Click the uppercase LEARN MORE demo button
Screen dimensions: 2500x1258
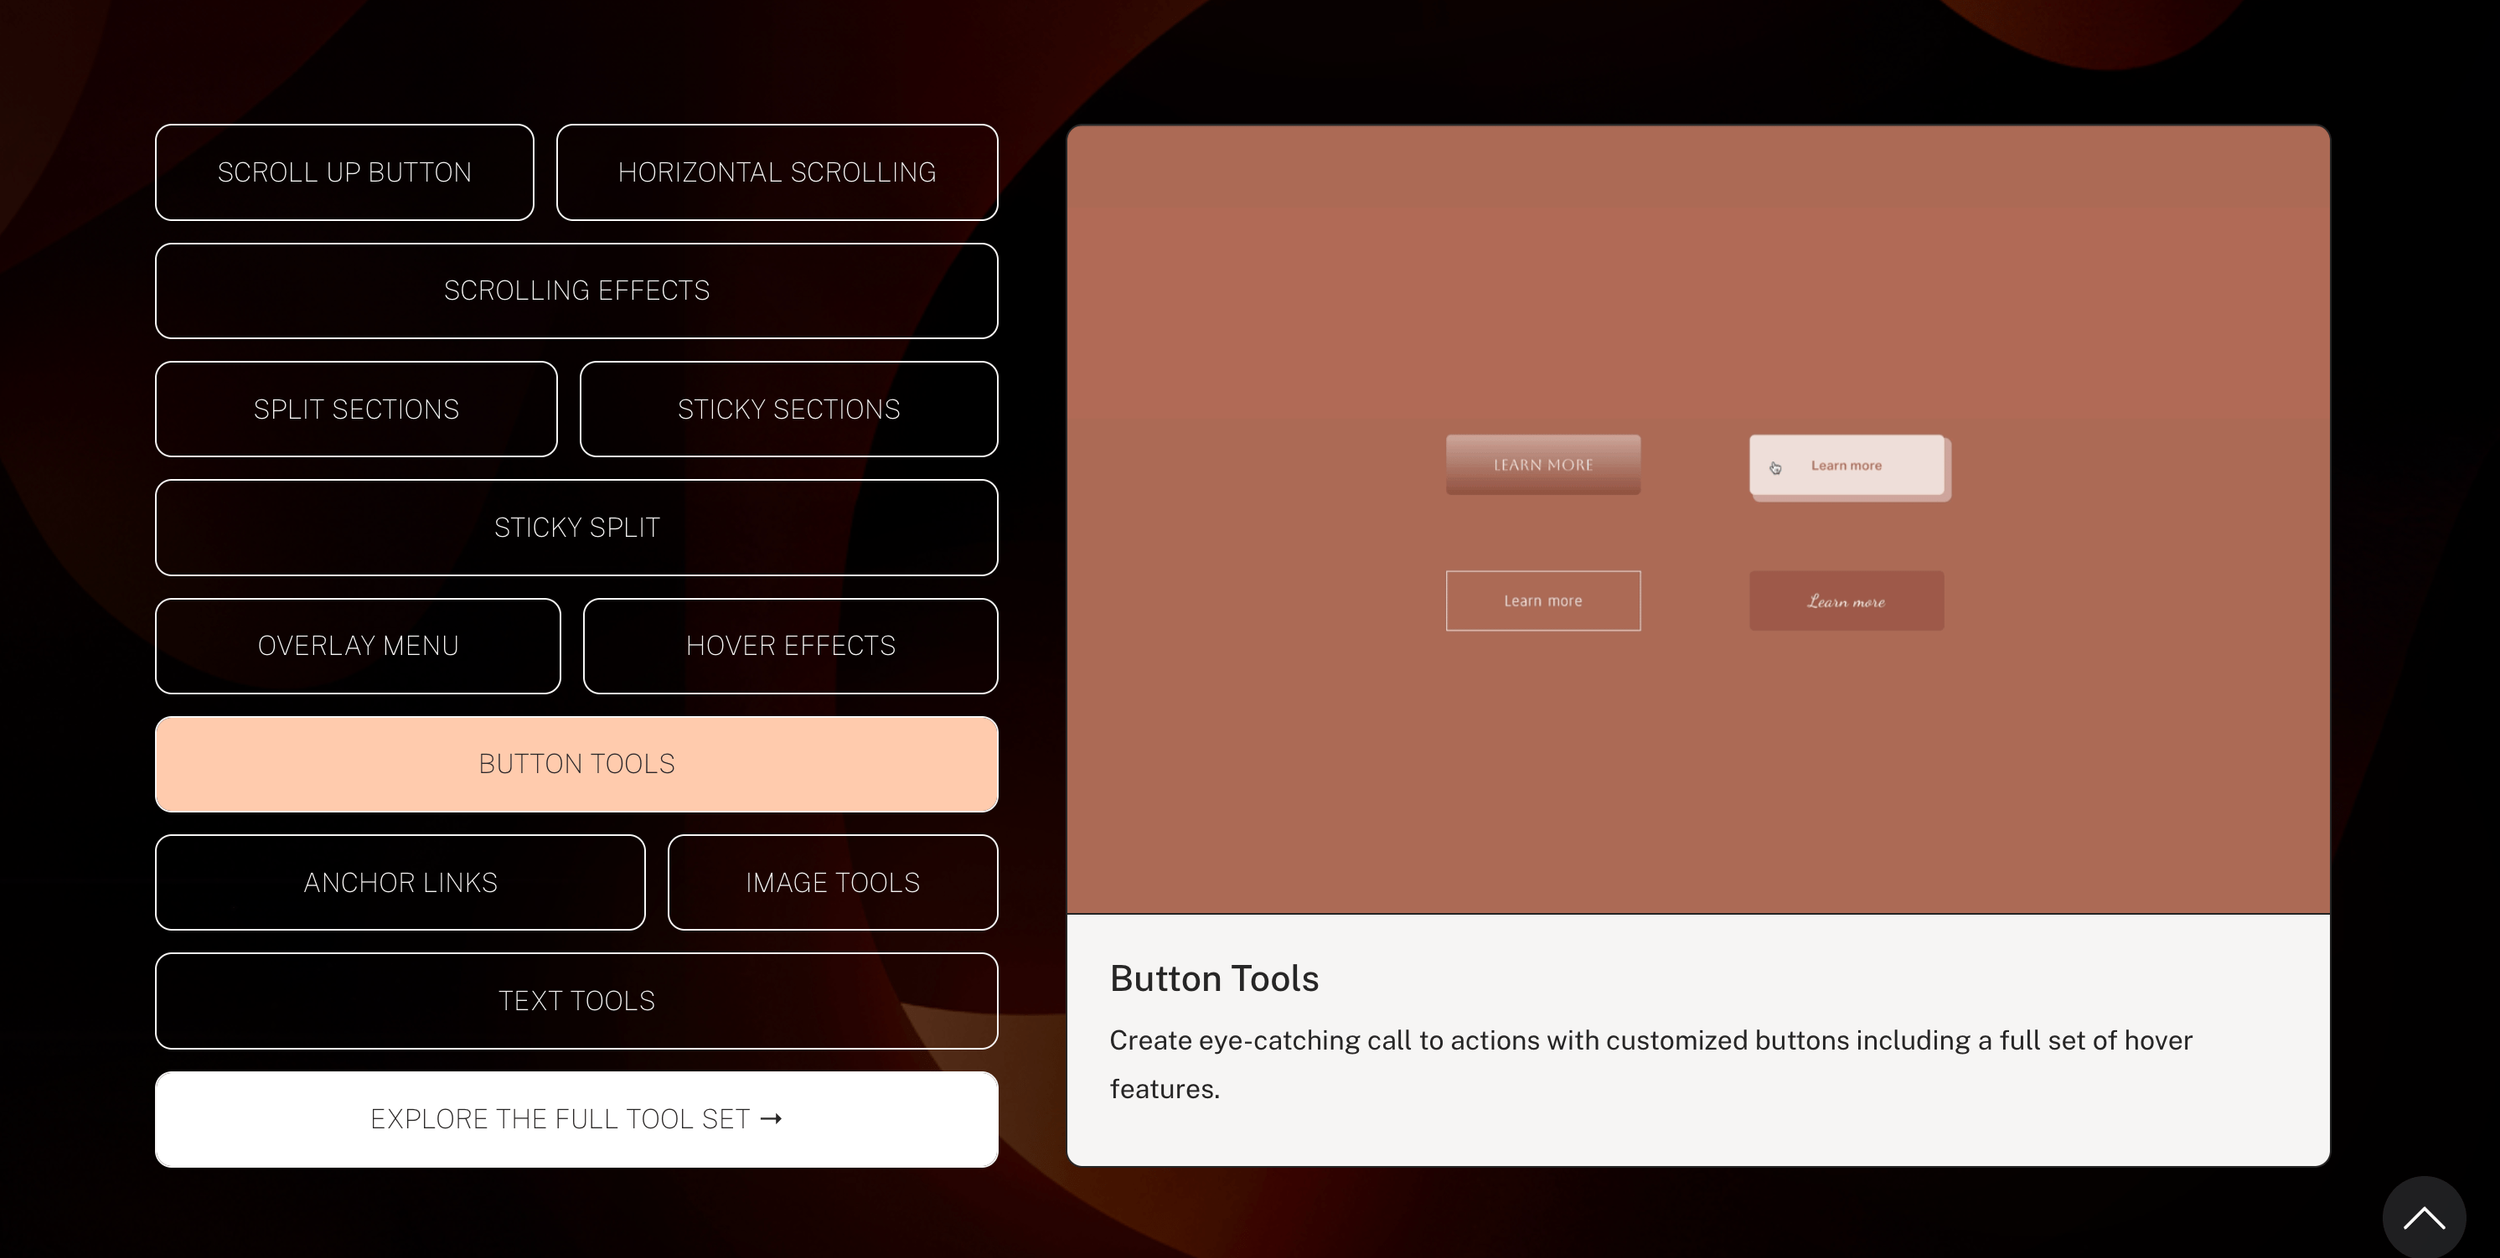click(x=1542, y=465)
